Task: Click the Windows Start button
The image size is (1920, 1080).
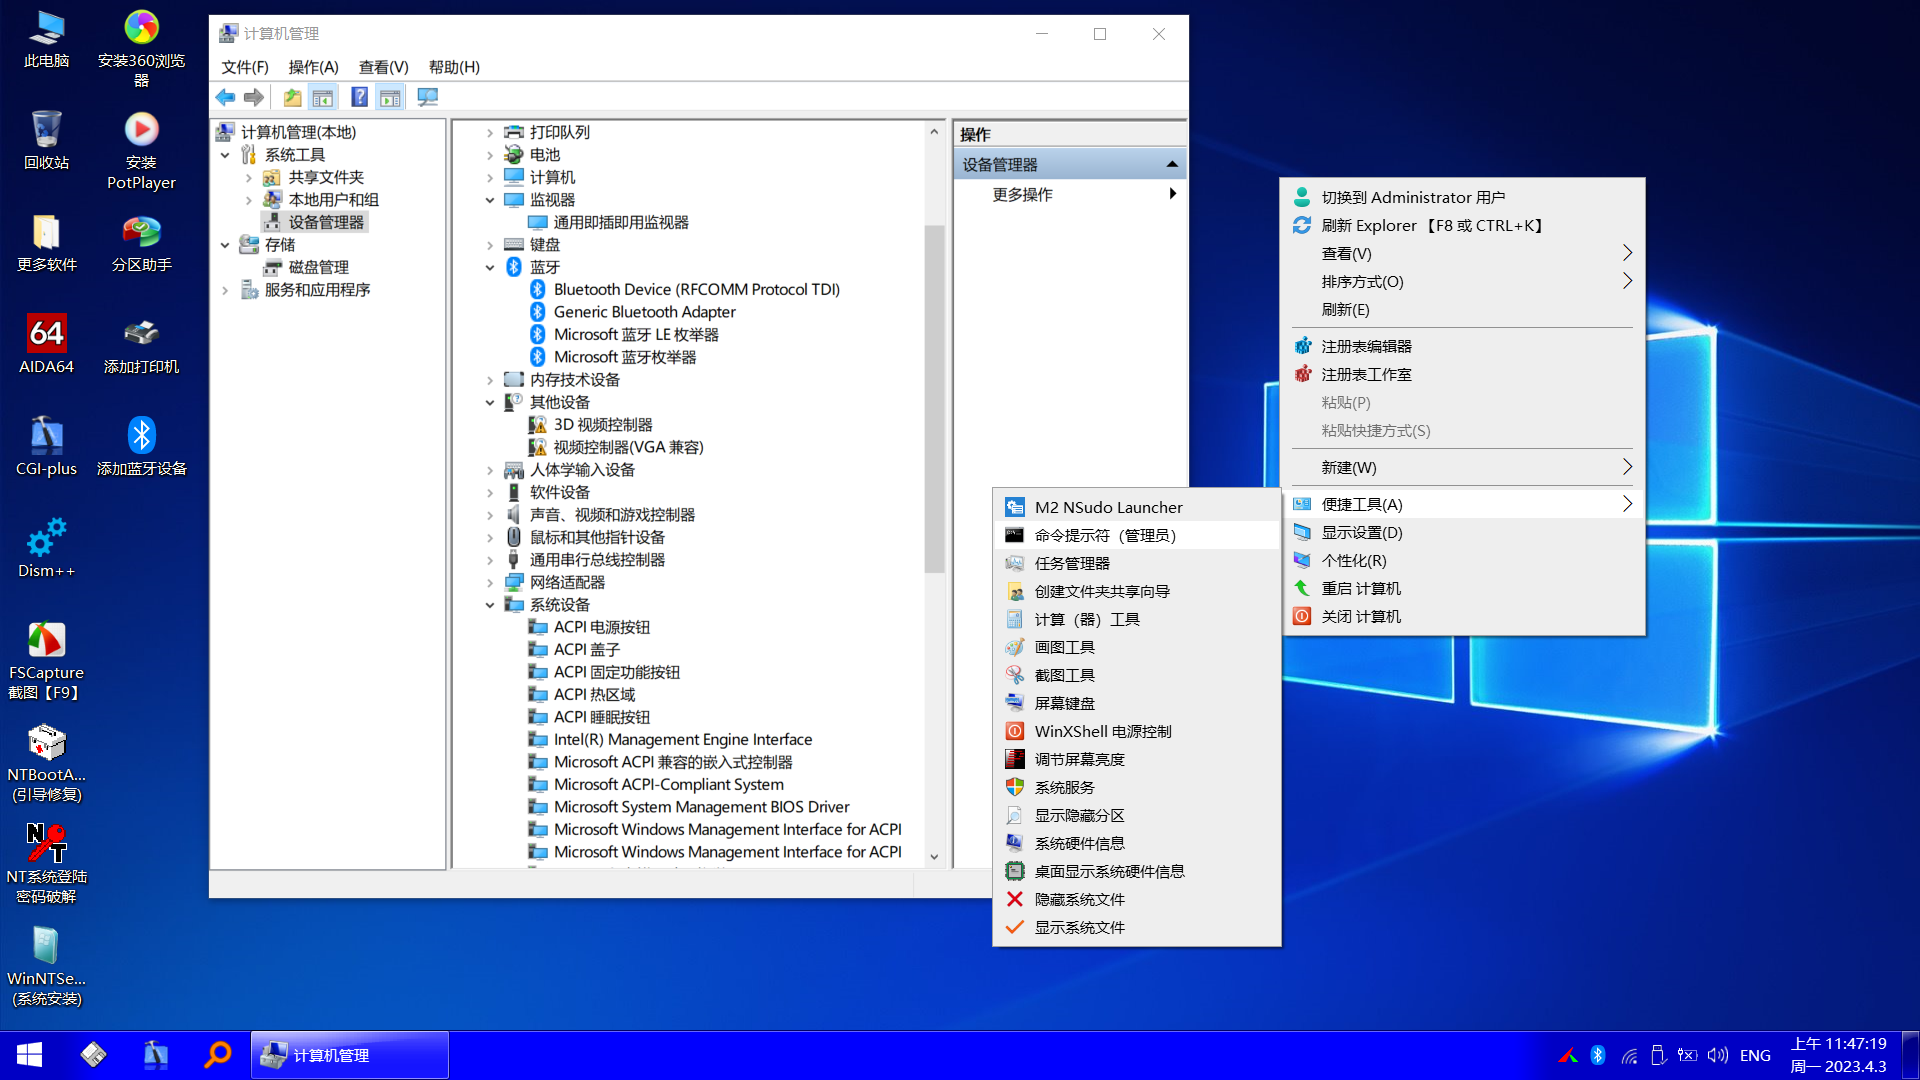Action: click(29, 1055)
